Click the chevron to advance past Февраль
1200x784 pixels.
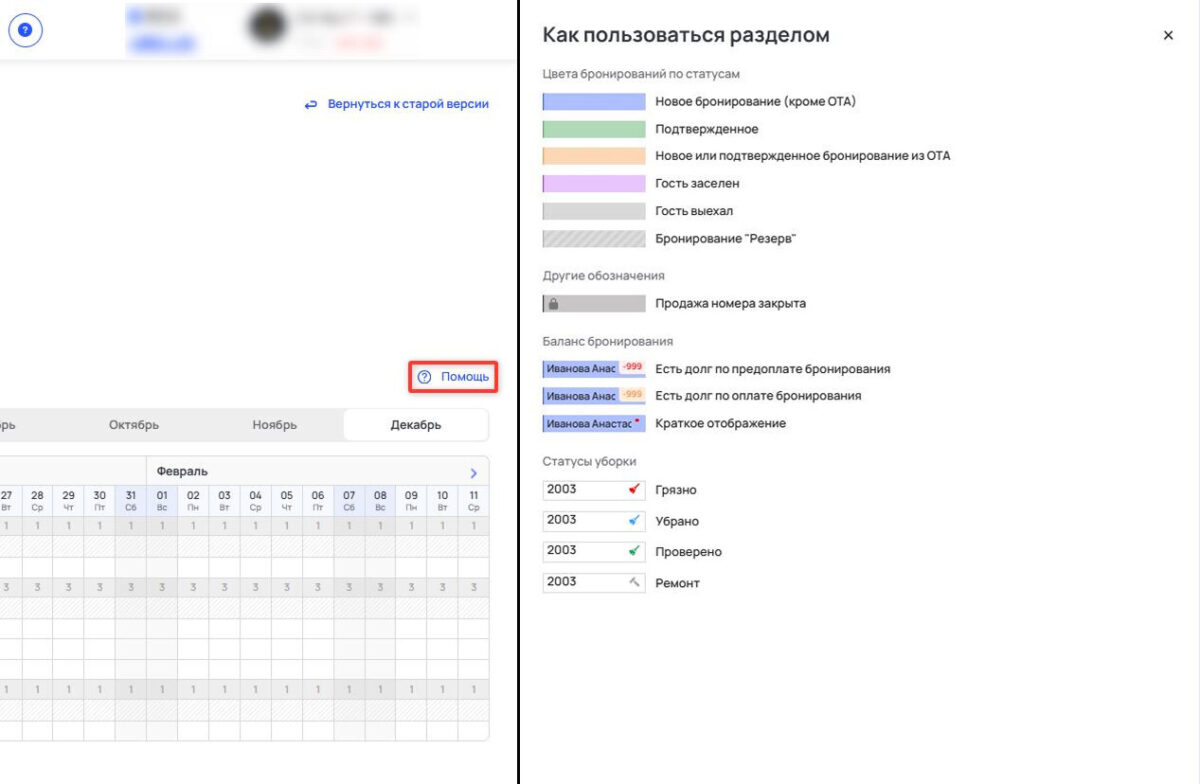[474, 473]
